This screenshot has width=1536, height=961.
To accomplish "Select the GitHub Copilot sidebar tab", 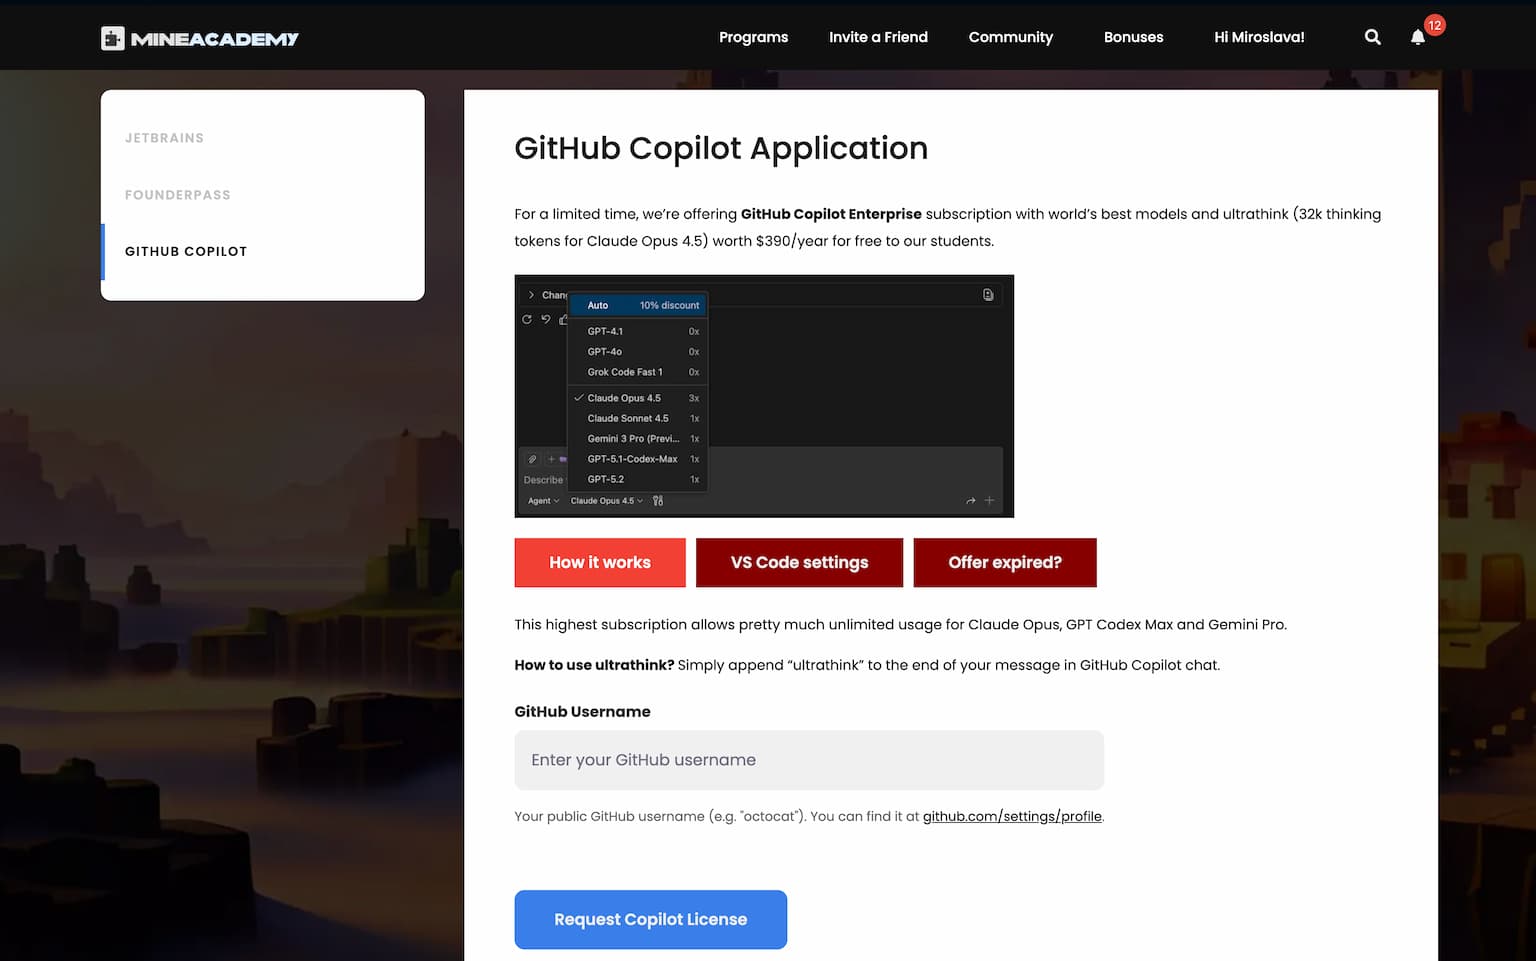I will coord(186,252).
